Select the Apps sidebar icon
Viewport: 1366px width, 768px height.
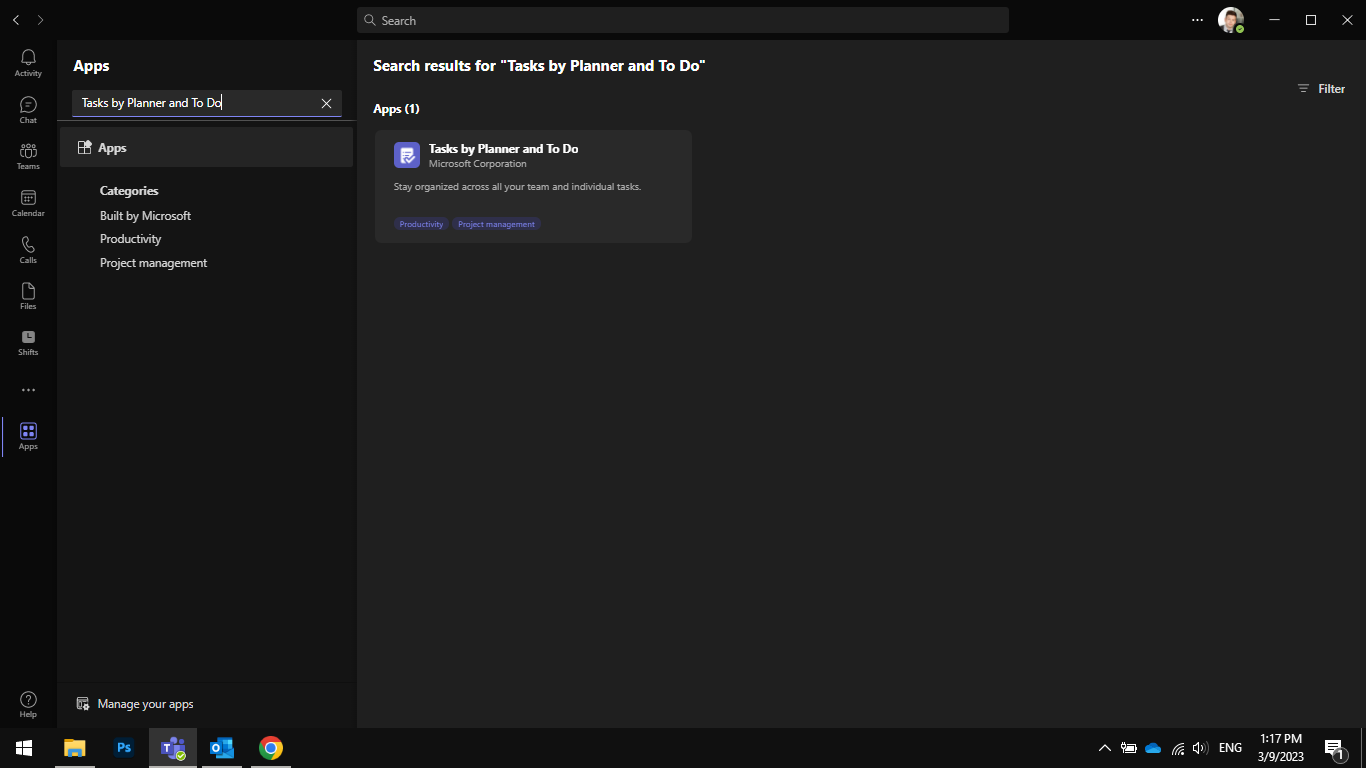[28, 436]
